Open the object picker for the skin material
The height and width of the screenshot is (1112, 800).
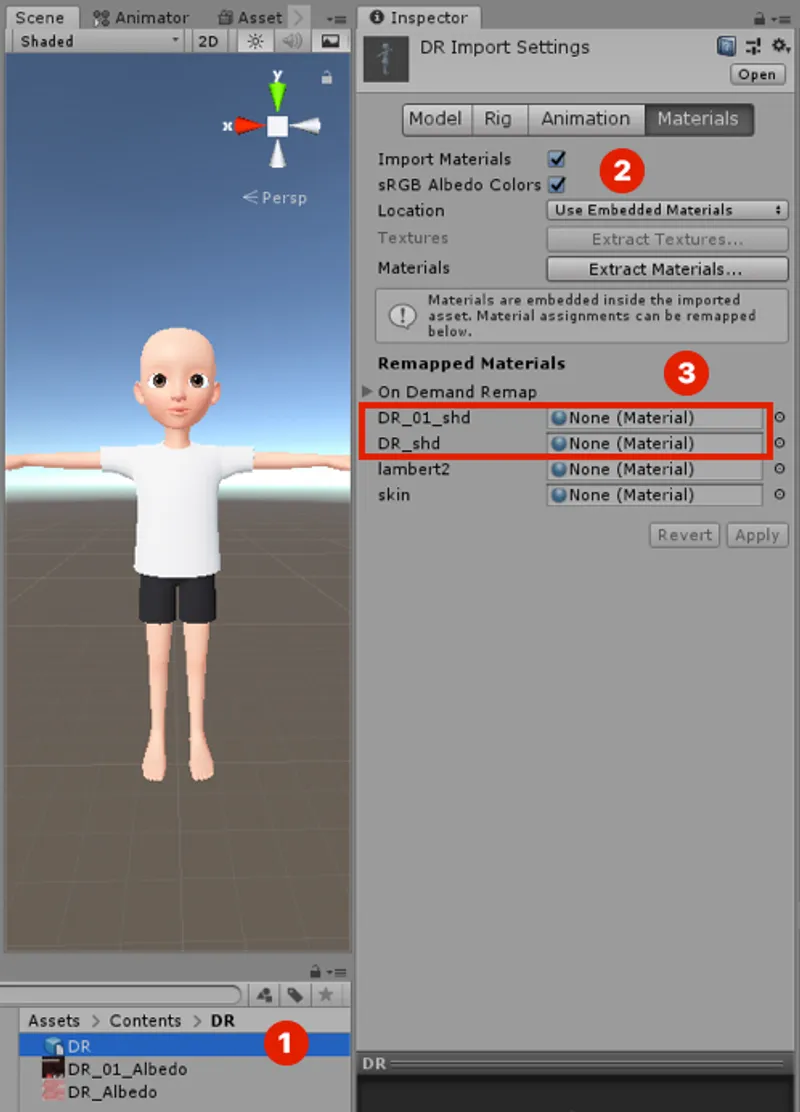(x=778, y=495)
